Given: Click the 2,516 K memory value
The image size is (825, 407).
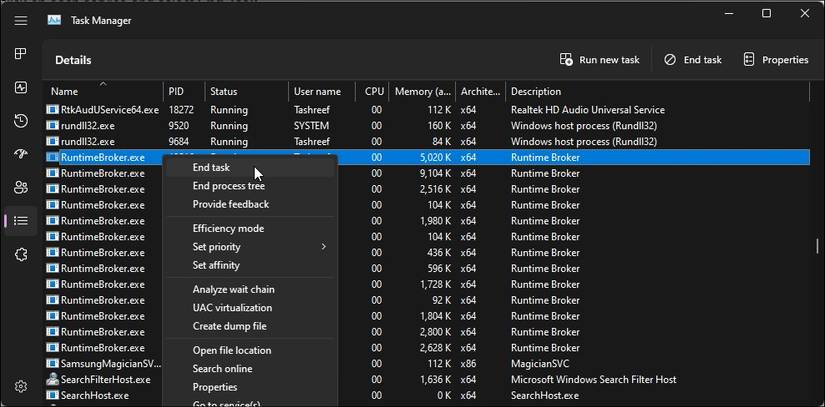Looking at the screenshot, I should tap(435, 189).
